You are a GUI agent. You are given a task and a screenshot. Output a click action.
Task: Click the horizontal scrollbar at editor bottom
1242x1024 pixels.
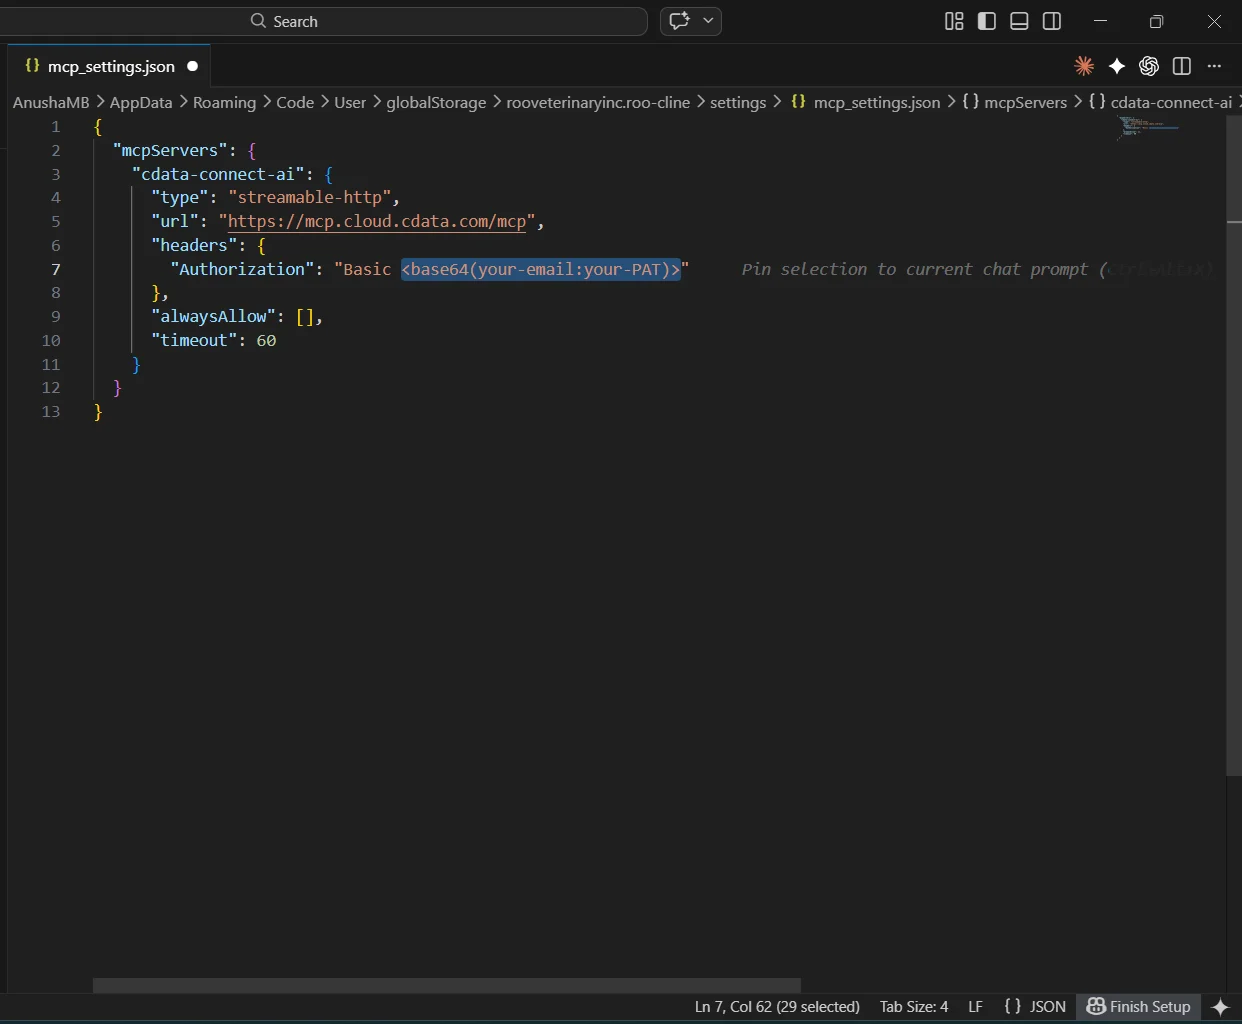[x=446, y=985]
